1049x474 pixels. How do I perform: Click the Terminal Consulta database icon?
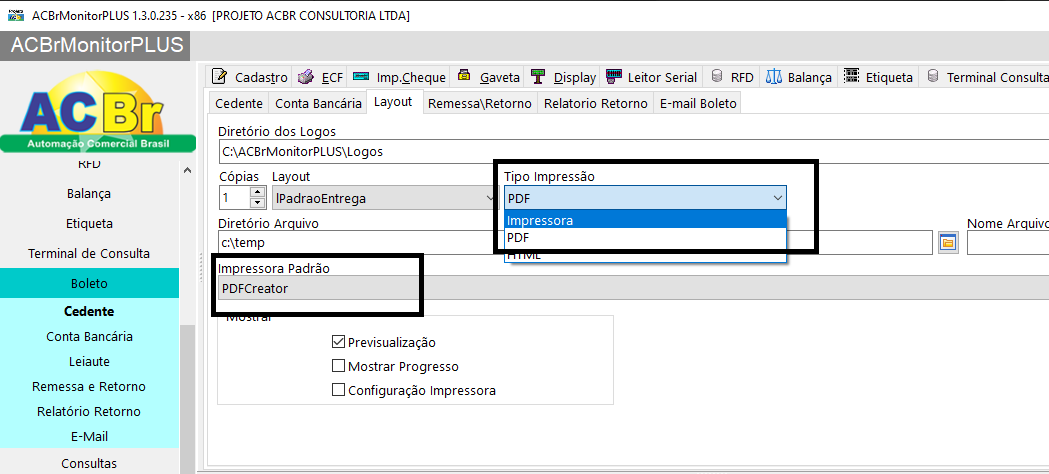(x=933, y=76)
